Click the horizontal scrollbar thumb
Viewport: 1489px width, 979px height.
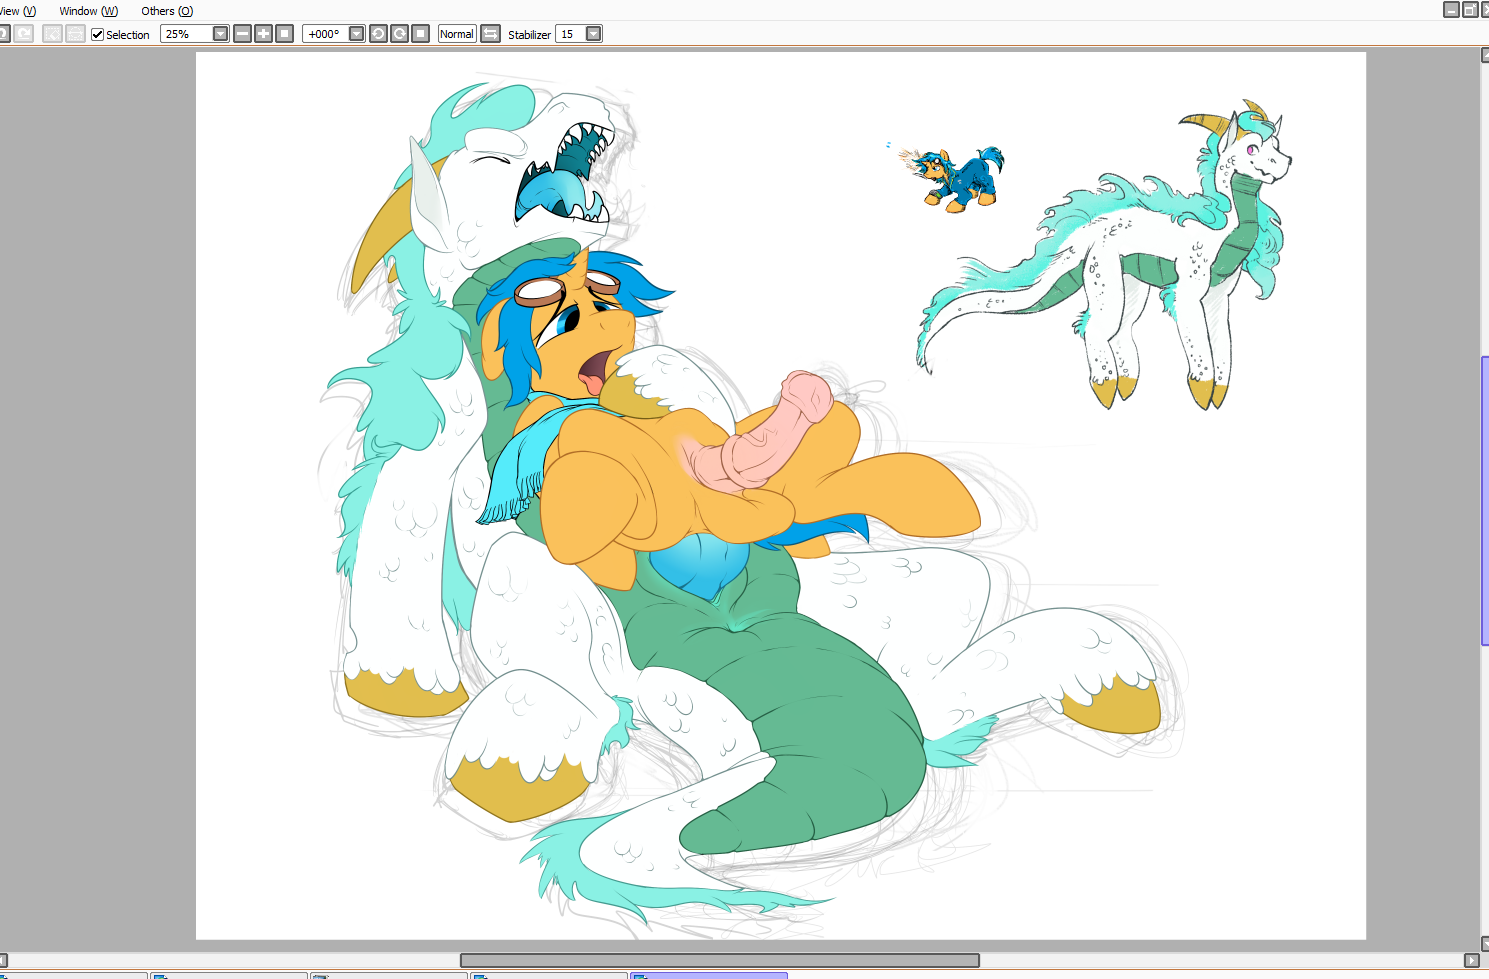click(x=719, y=960)
